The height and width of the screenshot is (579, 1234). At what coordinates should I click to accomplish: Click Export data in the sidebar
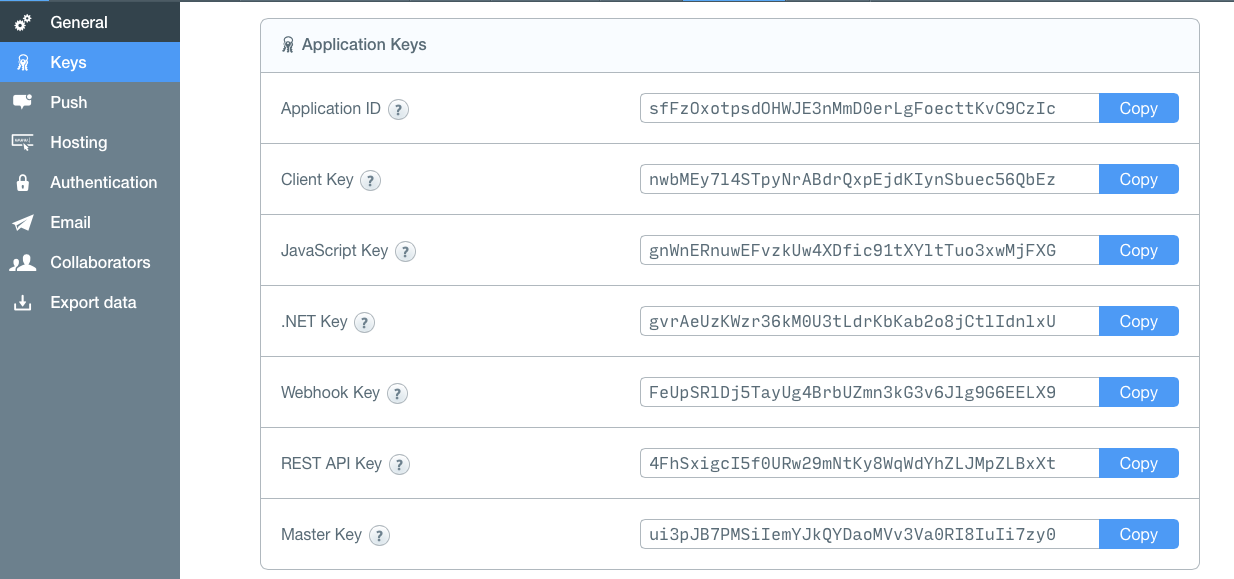tap(93, 302)
